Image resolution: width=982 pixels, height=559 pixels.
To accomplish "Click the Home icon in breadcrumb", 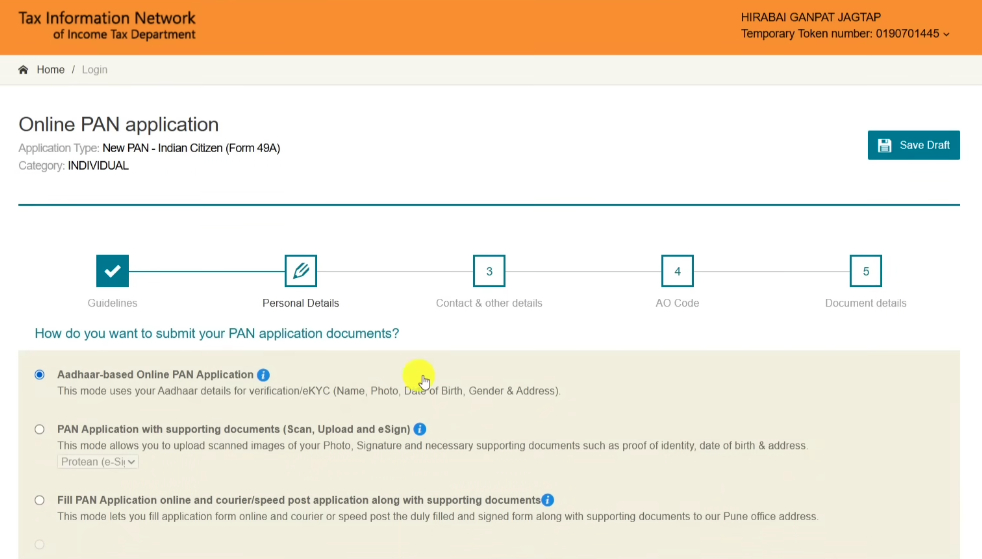I will [x=24, y=70].
